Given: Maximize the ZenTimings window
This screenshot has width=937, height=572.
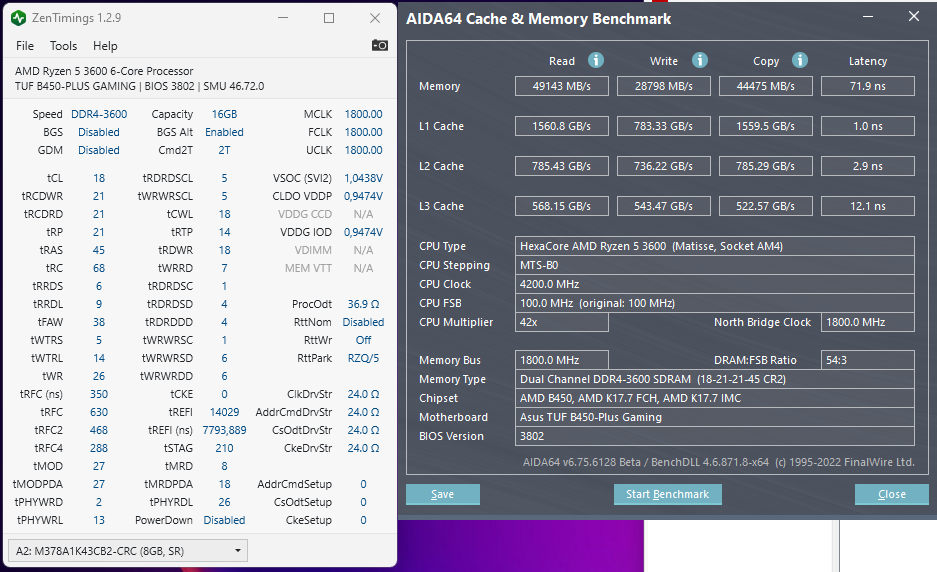Looking at the screenshot, I should point(329,18).
